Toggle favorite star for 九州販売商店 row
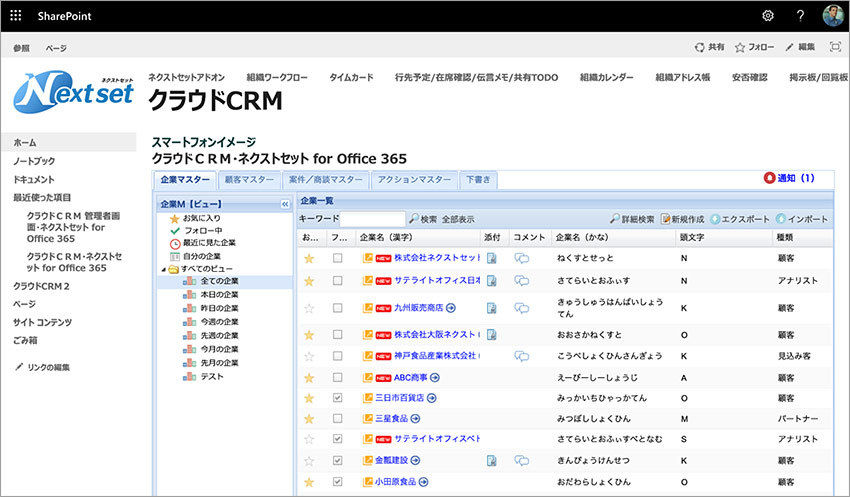Viewport: 850px width, 497px height. (309, 308)
